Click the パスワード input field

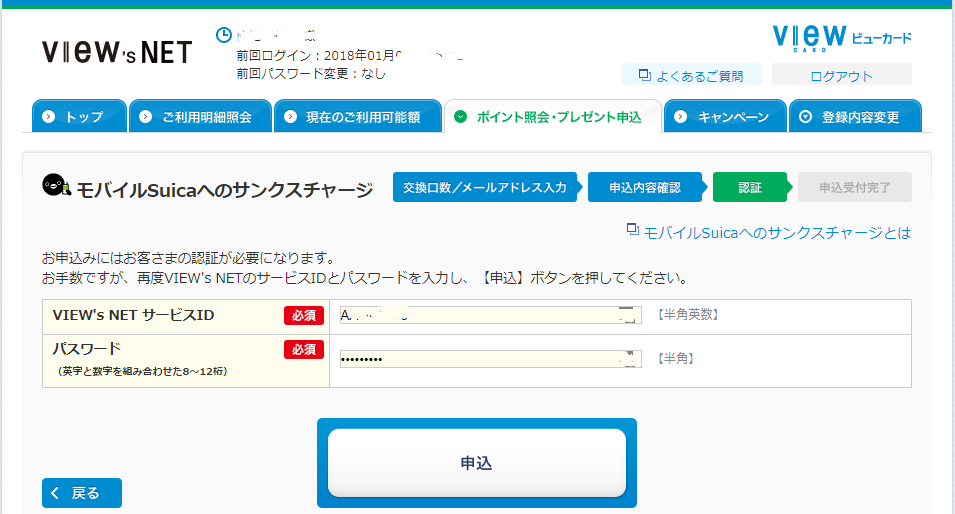(x=491, y=359)
